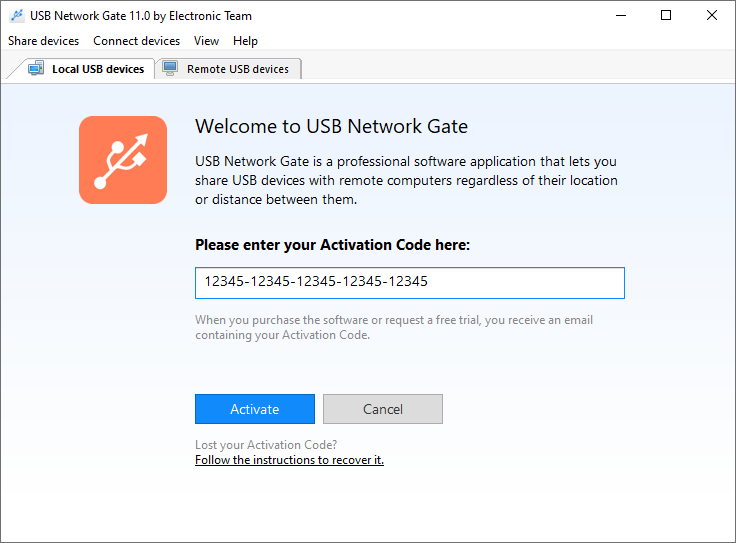The image size is (736, 543).
Task: Open the Connect devices menu
Action: coord(136,41)
